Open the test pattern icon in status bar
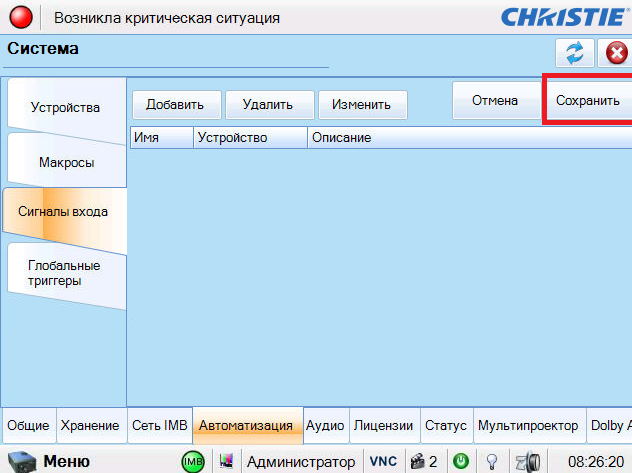Image resolution: width=632 pixels, height=473 pixels. [x=227, y=461]
